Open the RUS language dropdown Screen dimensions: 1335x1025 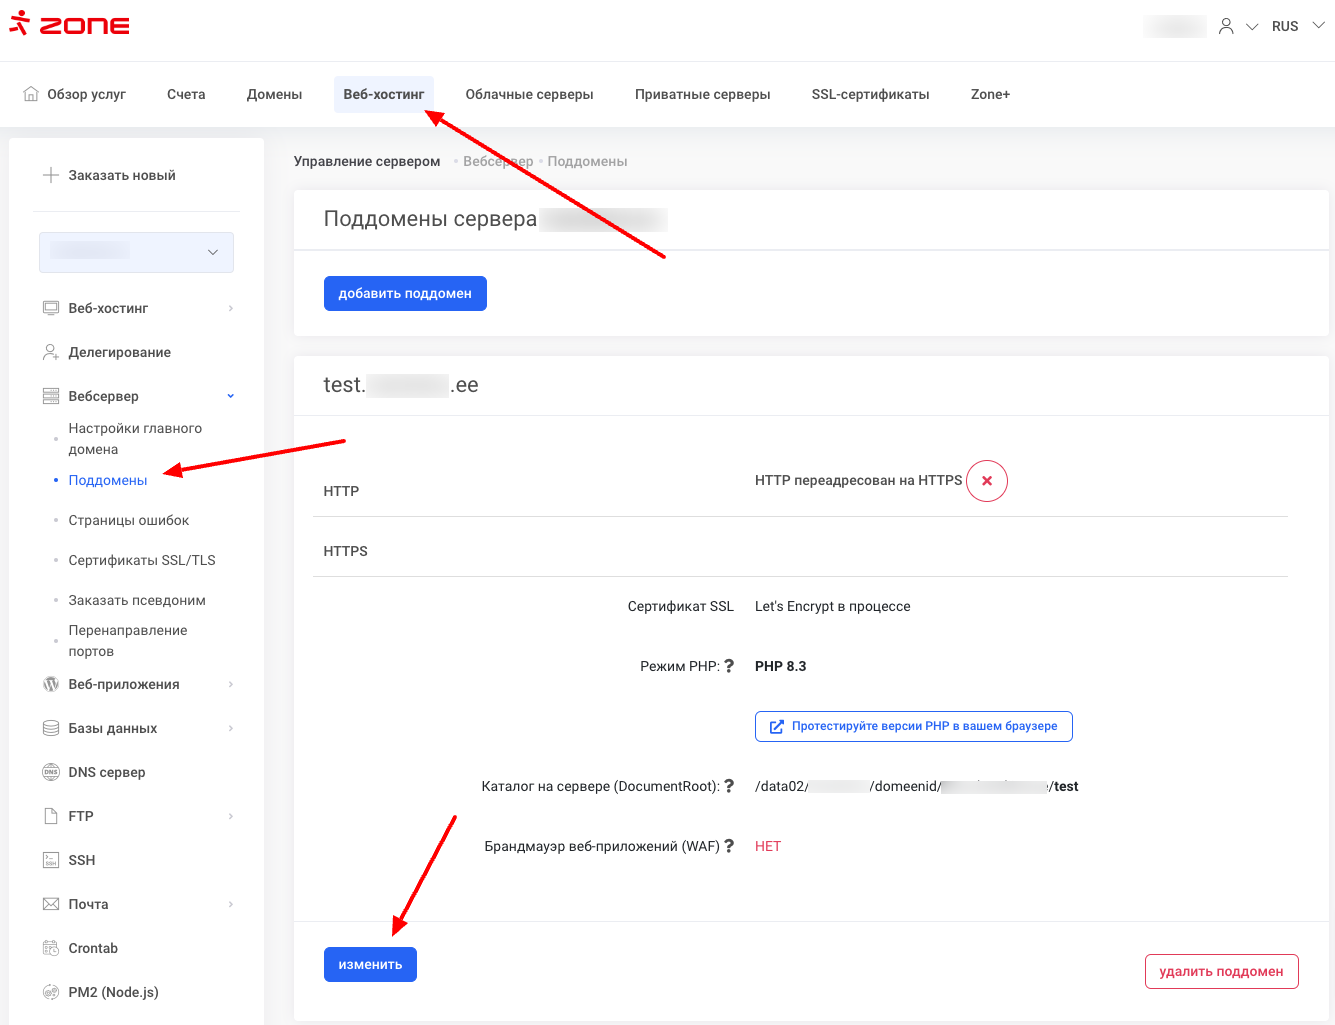(x=1297, y=27)
